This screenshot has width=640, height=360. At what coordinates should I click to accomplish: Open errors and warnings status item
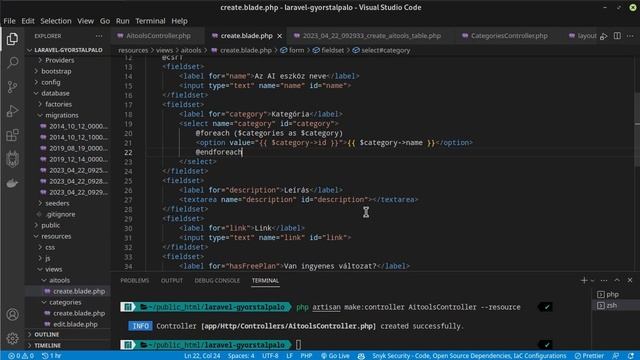pos(21,356)
